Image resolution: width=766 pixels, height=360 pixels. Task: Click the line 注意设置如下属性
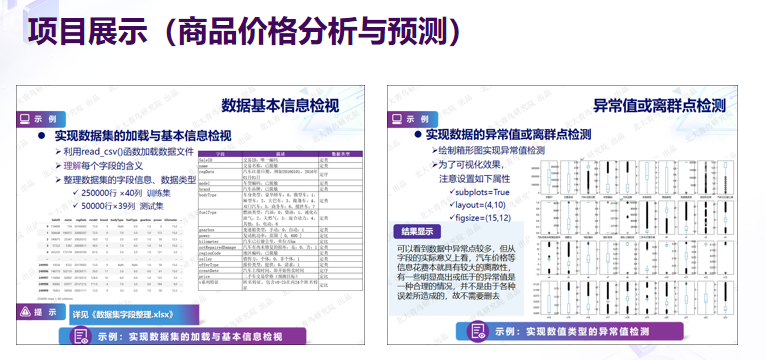tap(474, 178)
